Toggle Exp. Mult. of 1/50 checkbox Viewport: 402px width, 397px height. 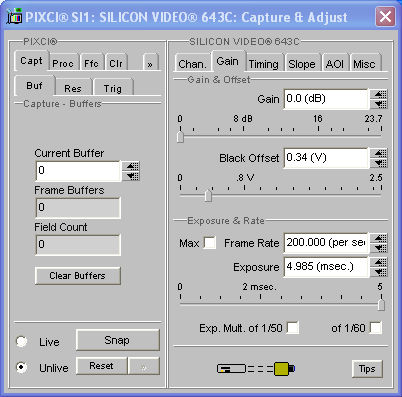[x=293, y=328]
